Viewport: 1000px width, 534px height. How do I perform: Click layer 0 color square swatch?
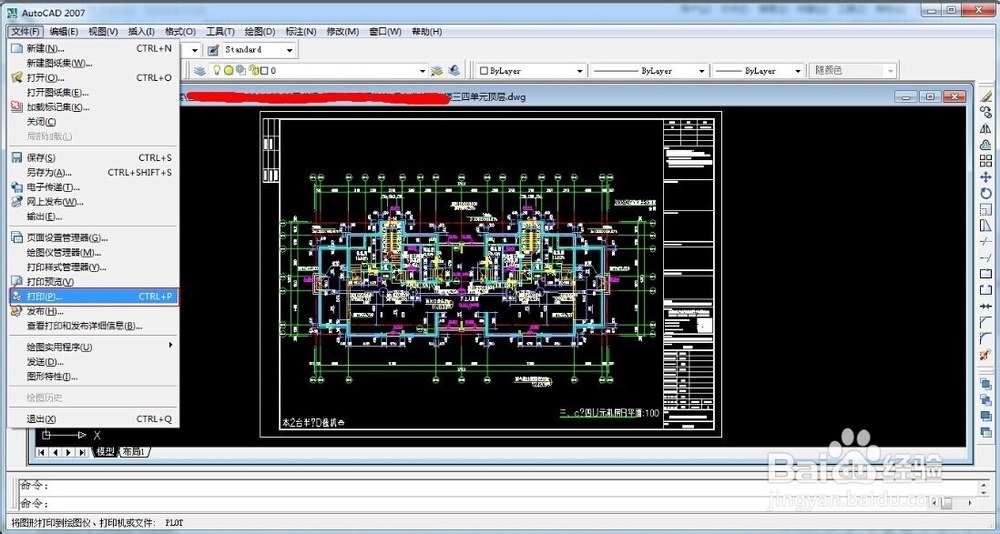click(264, 71)
